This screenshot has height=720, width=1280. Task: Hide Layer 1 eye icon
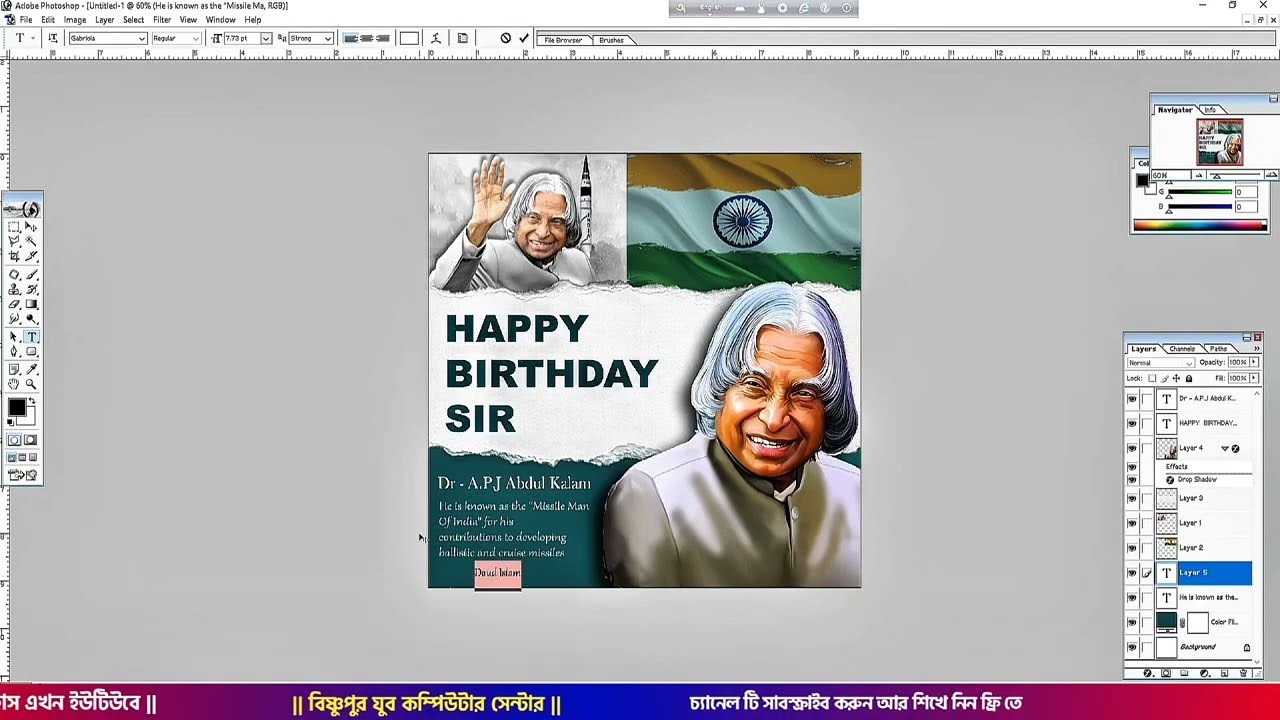point(1132,523)
